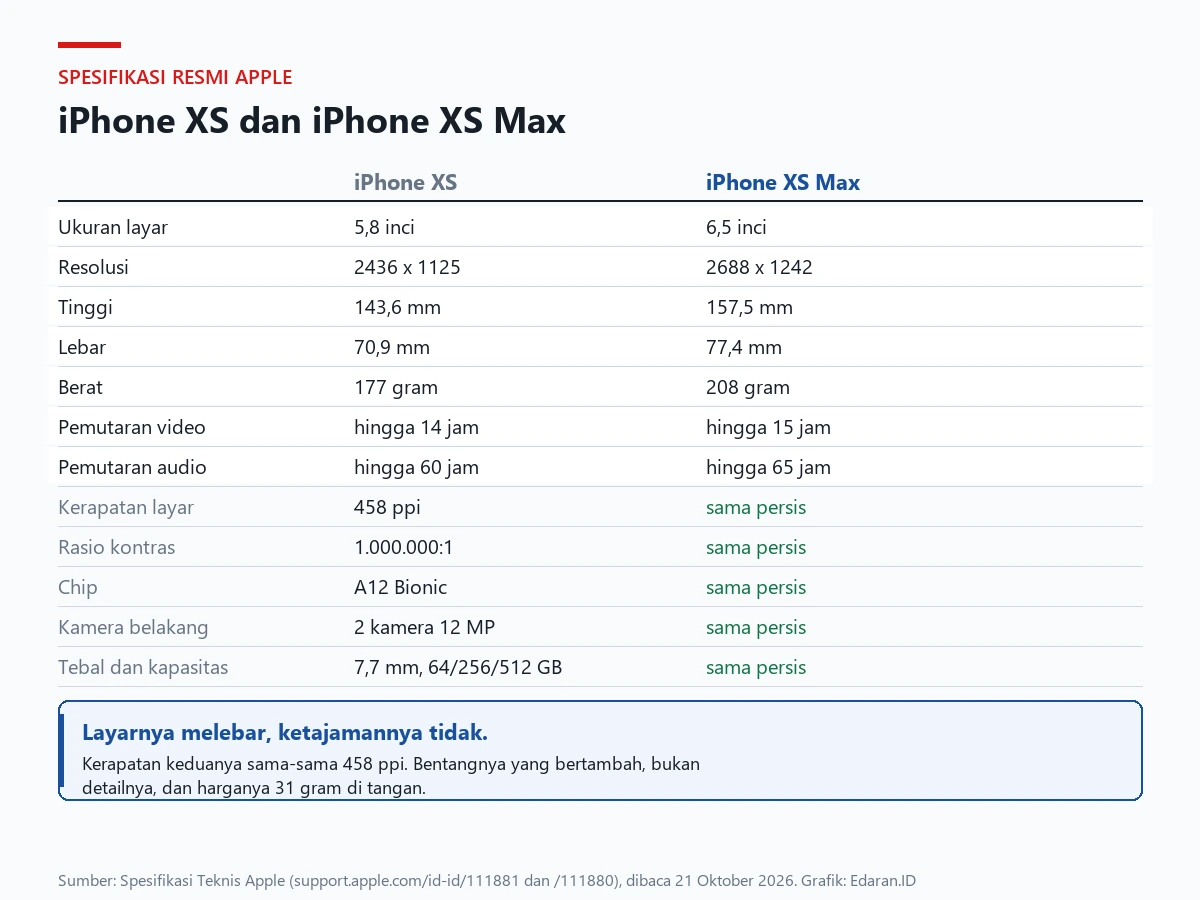Viewport: 1200px width, 900px height.
Task: Select the 'iPhone XS Max' column header
Action: 783,182
